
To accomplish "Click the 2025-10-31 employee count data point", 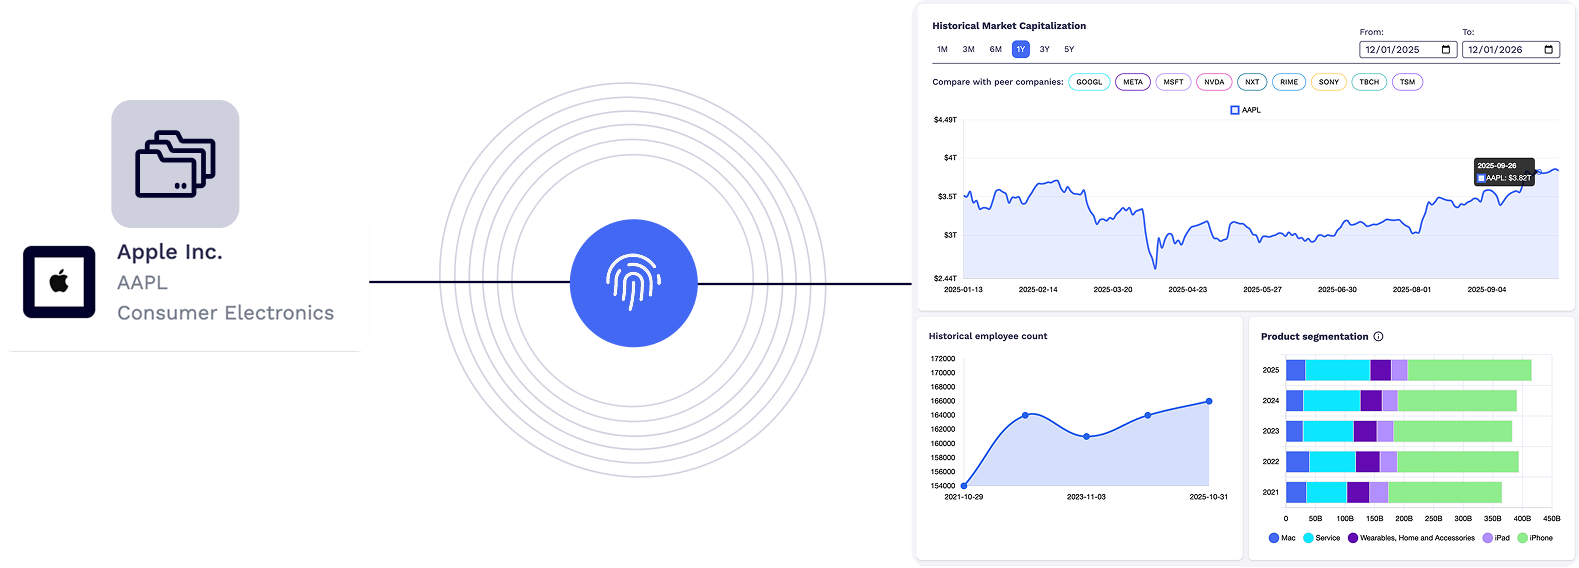I will click(1209, 401).
